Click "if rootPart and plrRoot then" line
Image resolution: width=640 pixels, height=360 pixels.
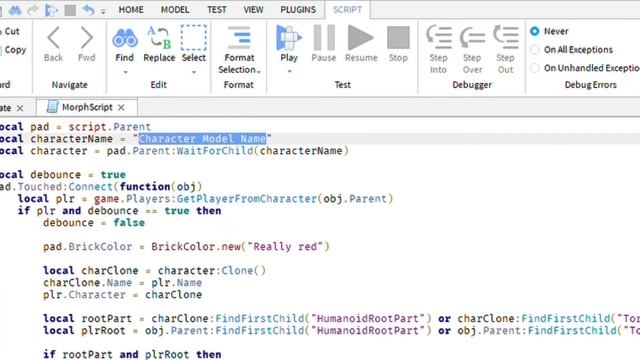132,354
